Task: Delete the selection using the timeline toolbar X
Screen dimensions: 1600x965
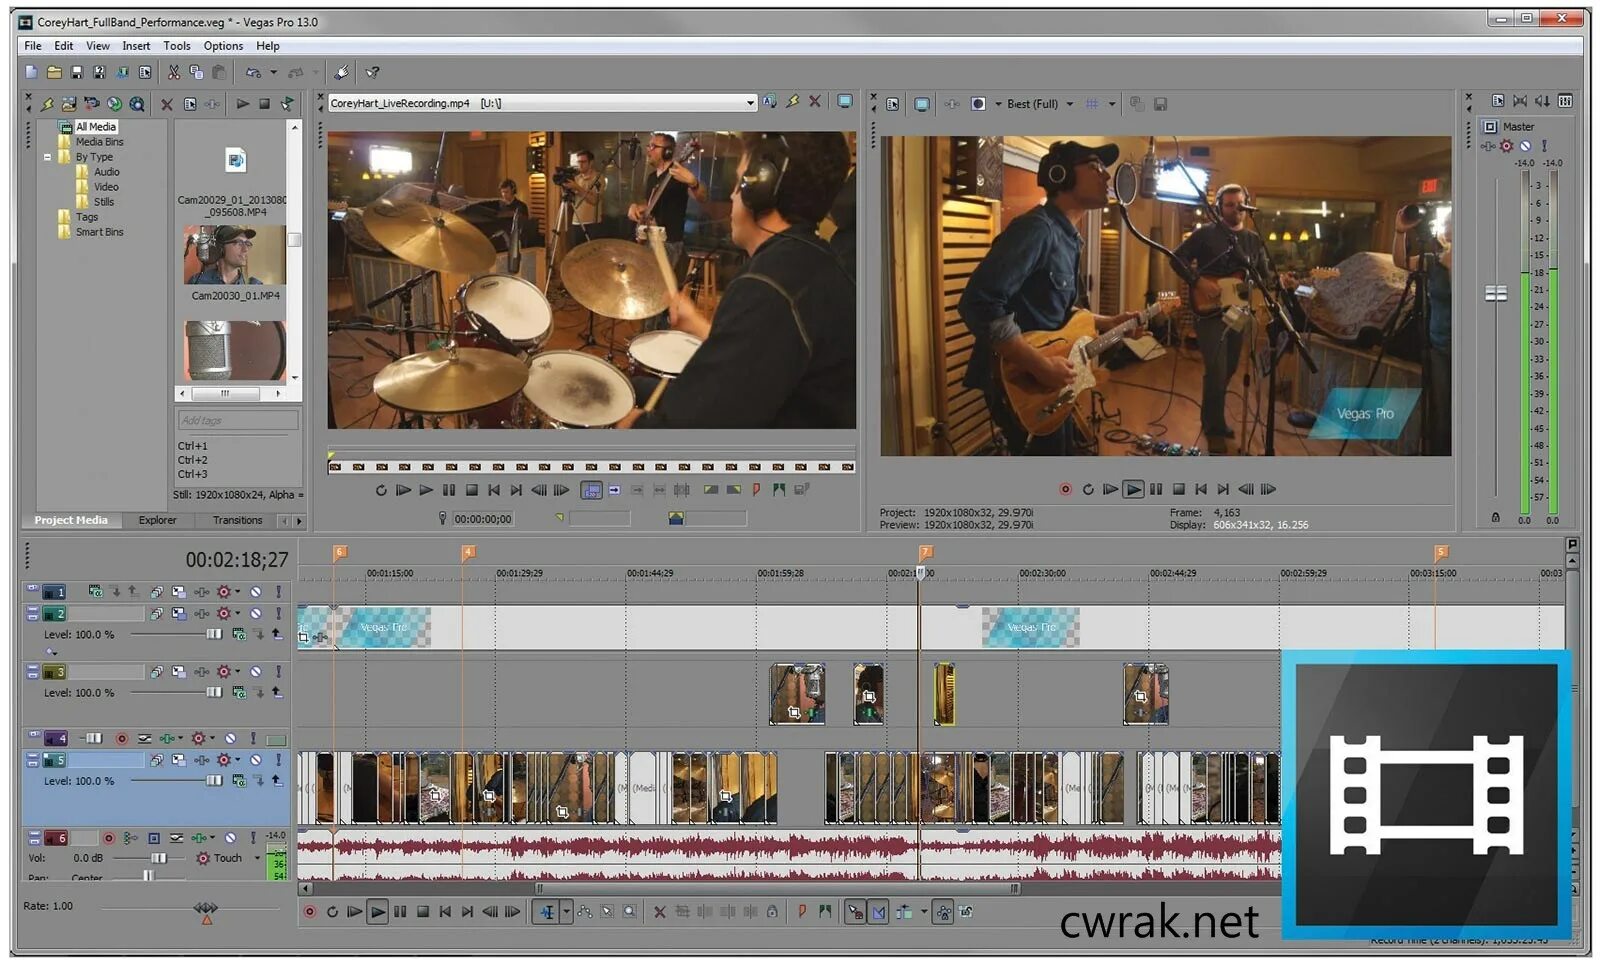Action: click(x=659, y=912)
